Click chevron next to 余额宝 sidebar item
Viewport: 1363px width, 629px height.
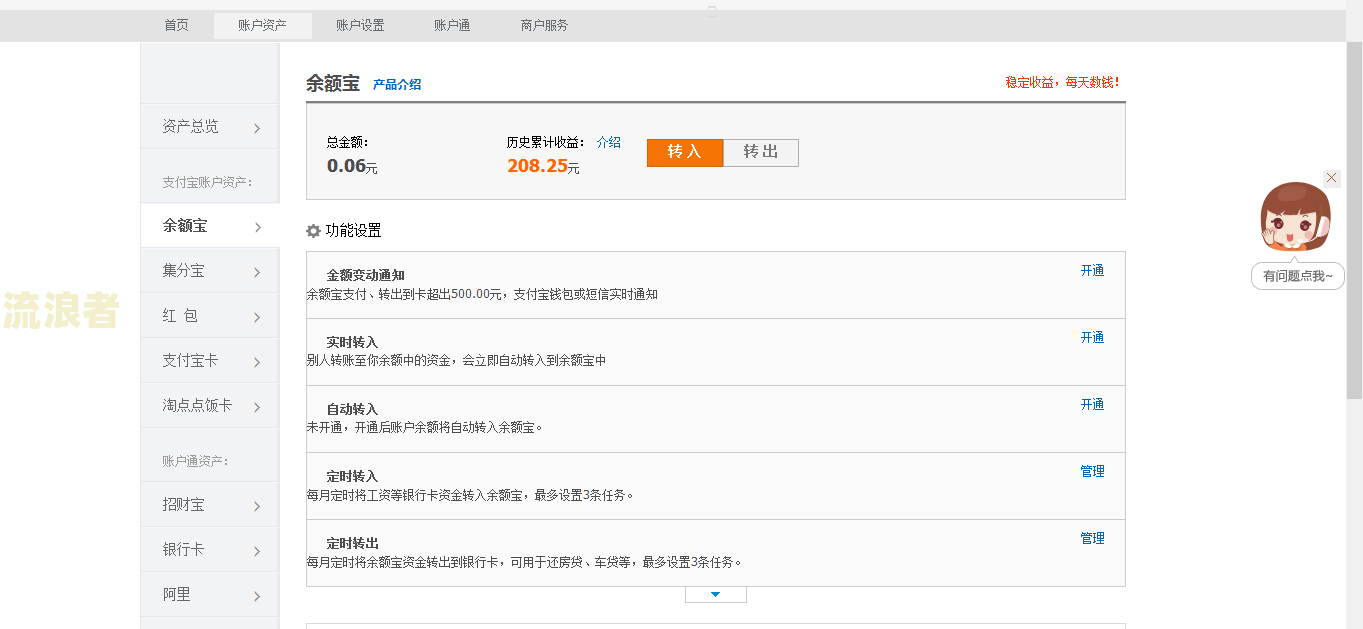(x=257, y=227)
